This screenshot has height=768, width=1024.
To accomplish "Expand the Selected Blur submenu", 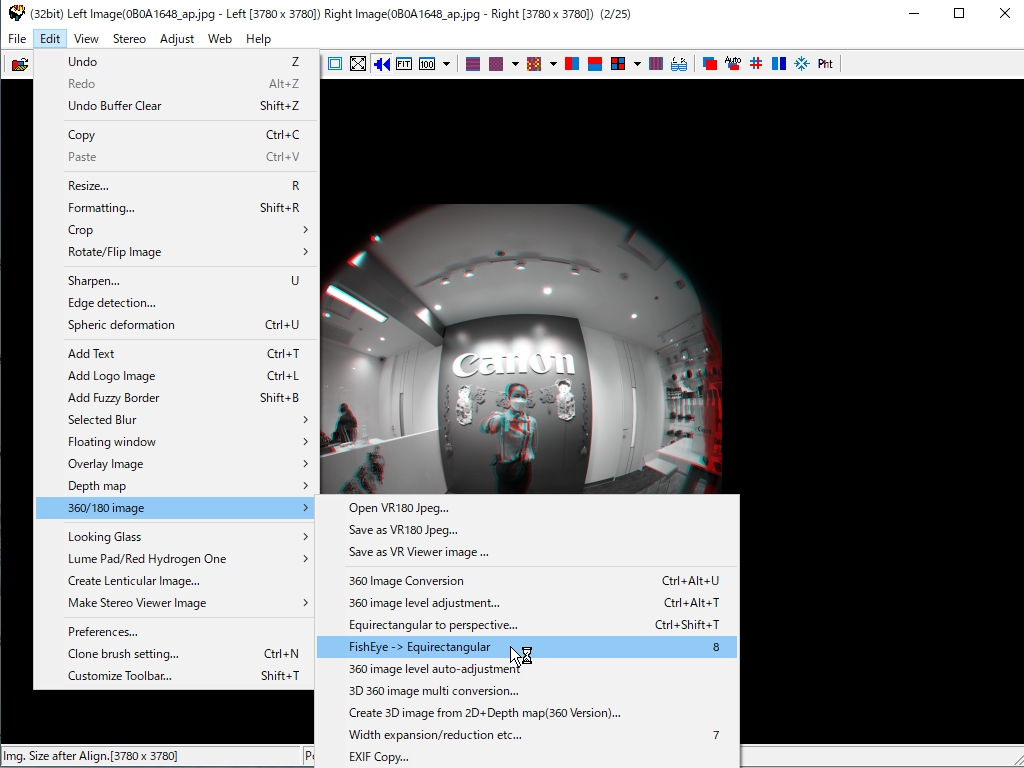I will coord(176,420).
